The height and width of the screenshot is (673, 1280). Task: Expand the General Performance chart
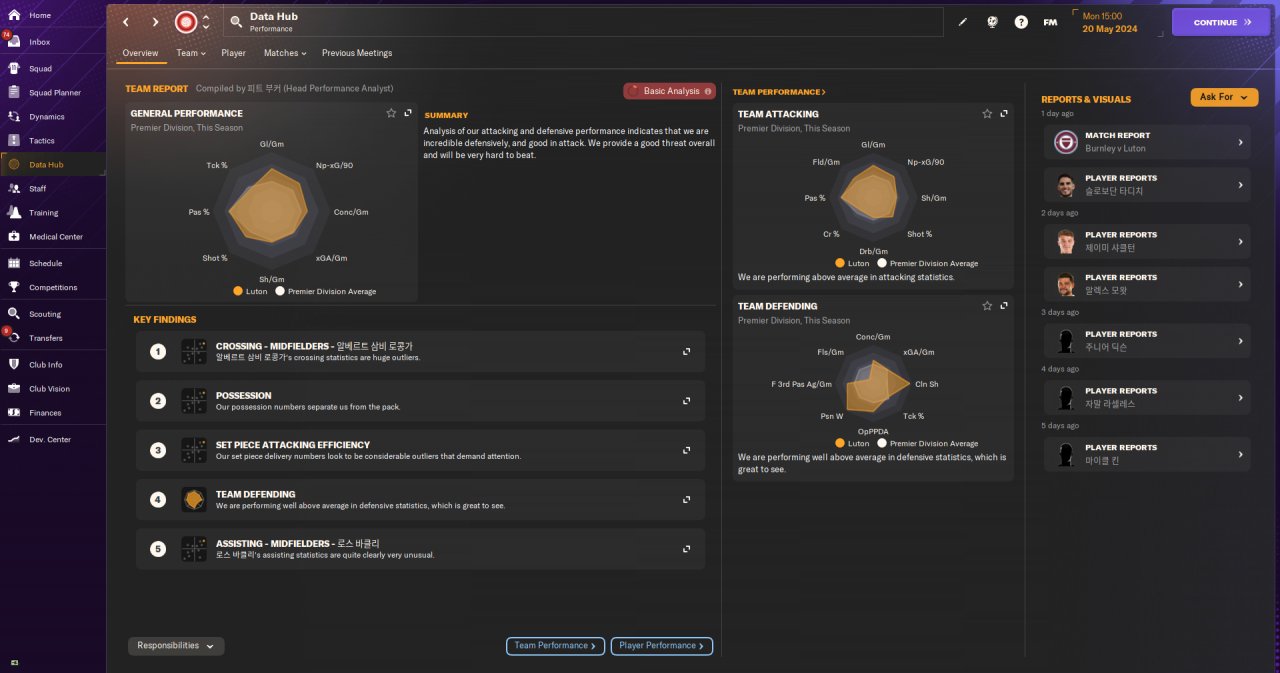click(x=408, y=113)
